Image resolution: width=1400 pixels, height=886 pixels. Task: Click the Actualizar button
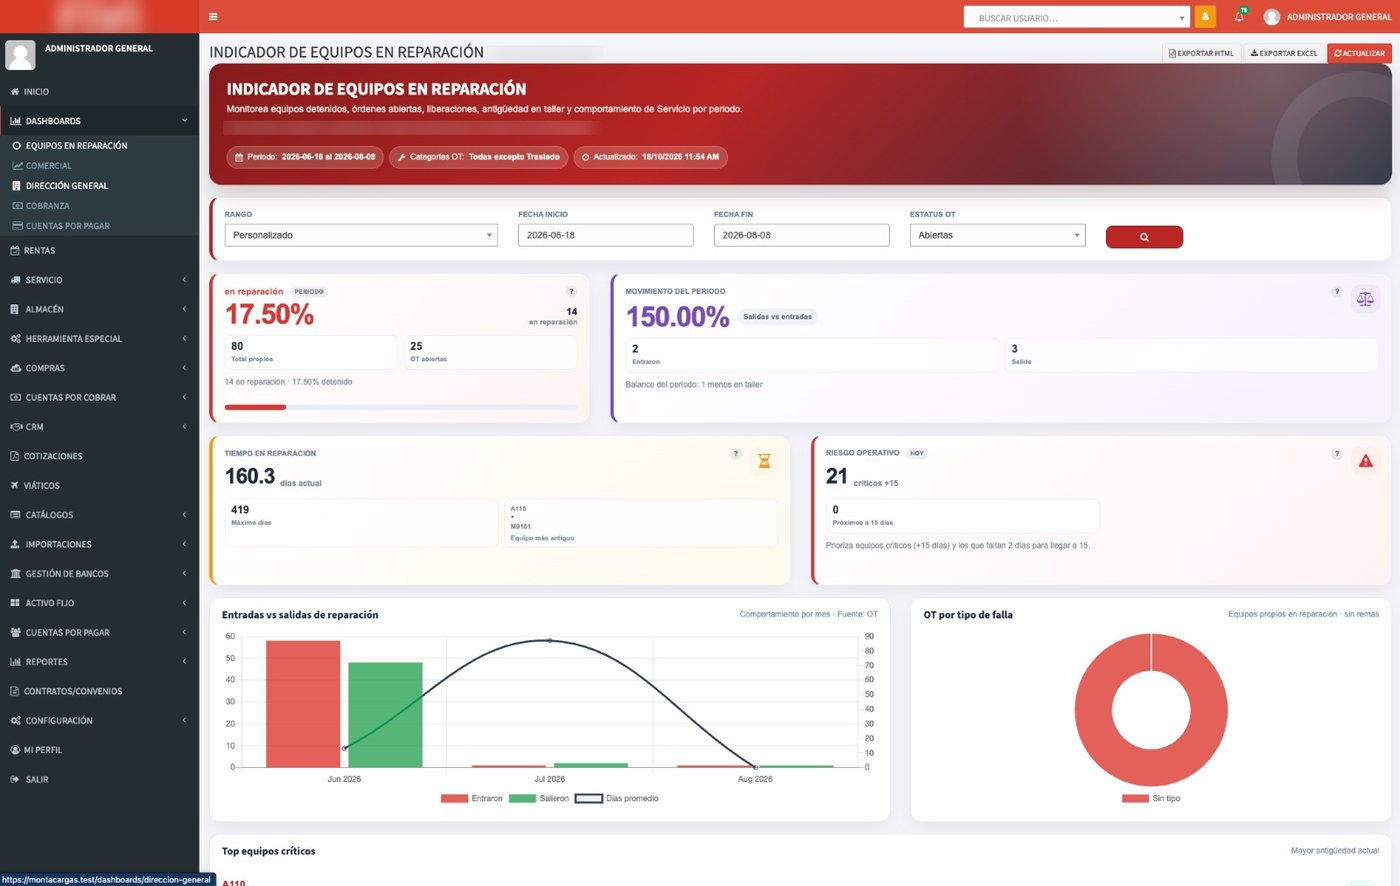[x=1359, y=53]
